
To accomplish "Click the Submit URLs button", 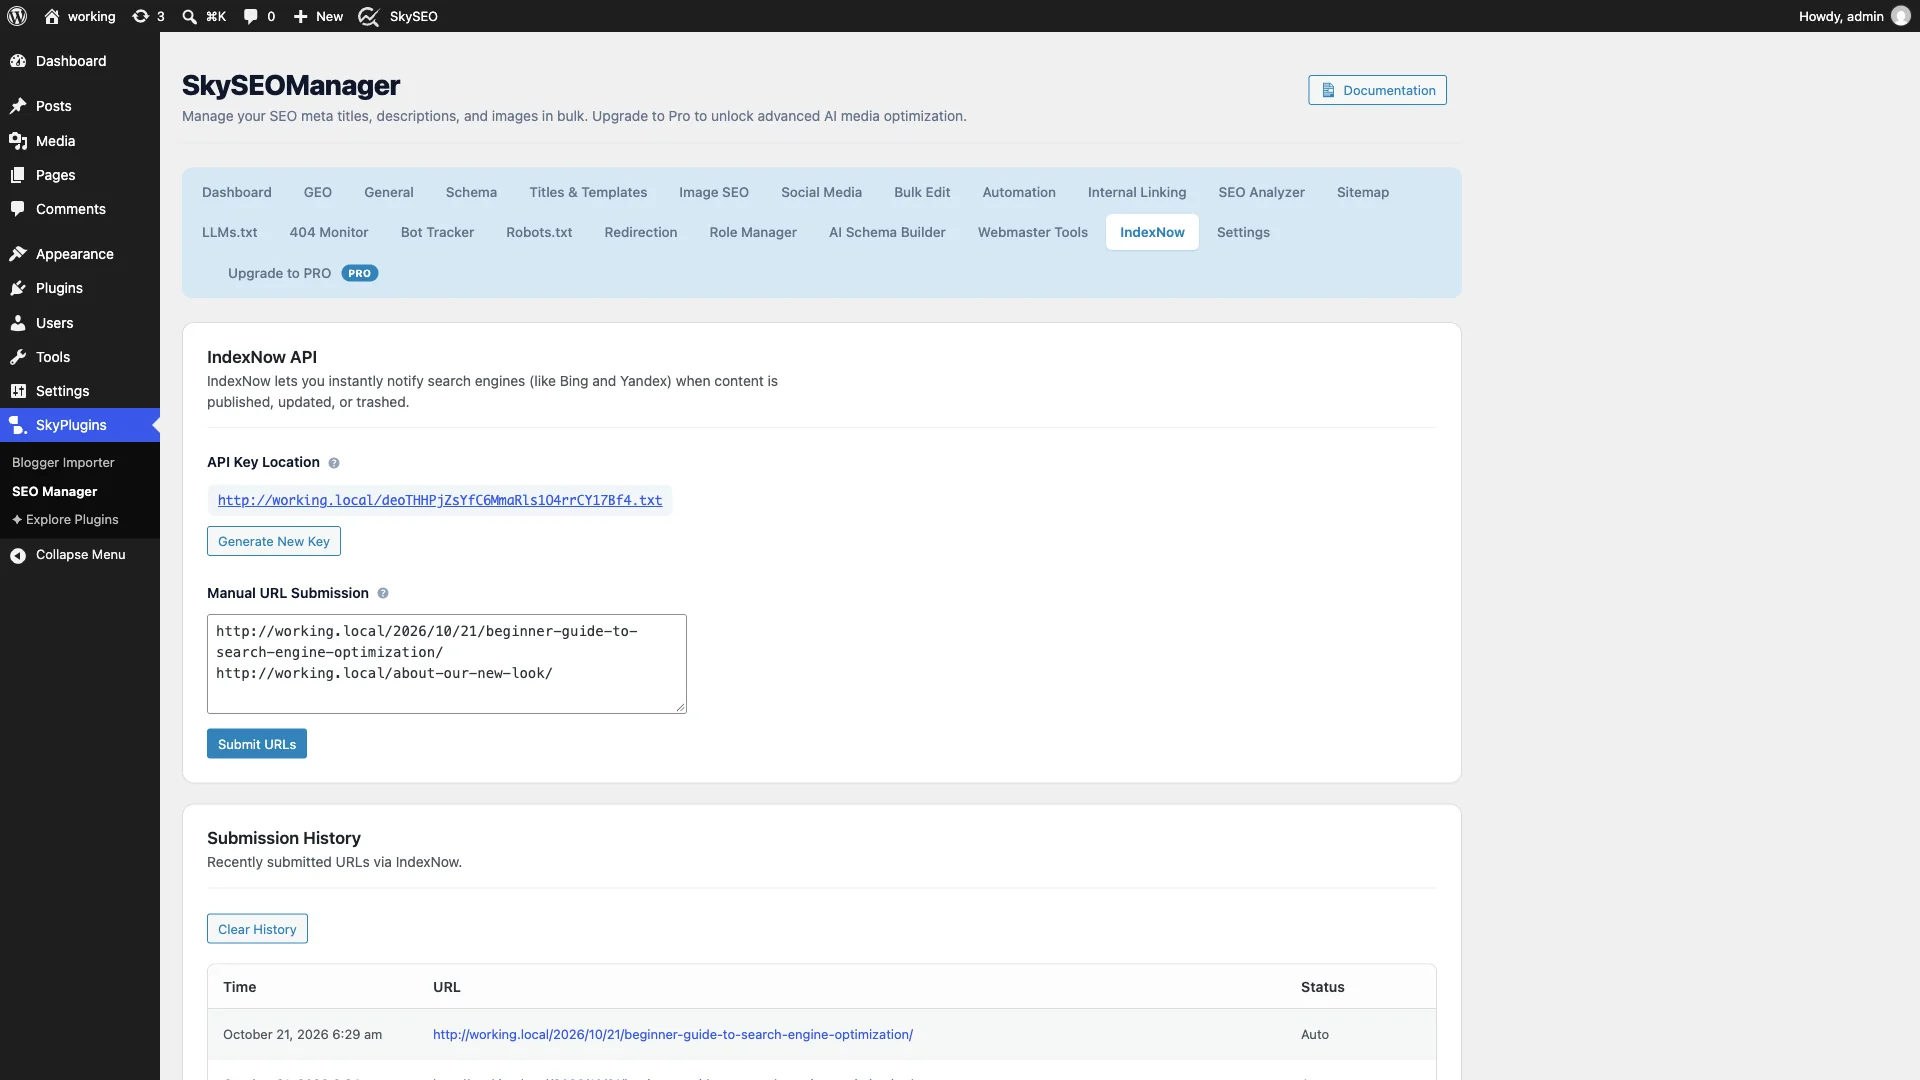I will tap(257, 744).
